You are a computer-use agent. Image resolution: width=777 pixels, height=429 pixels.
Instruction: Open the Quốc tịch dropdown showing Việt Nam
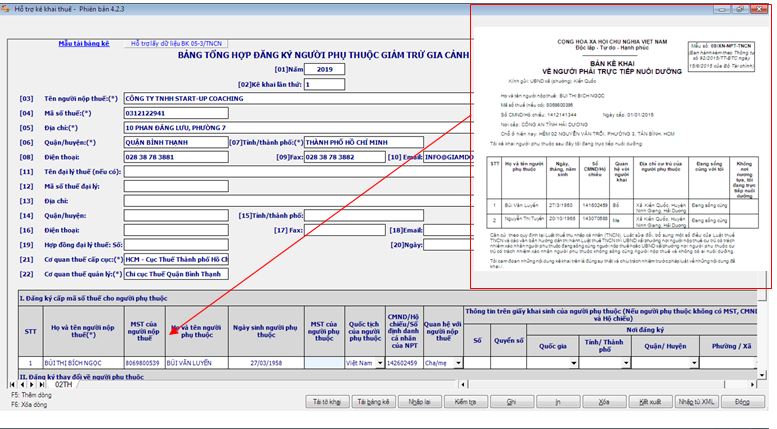378,363
